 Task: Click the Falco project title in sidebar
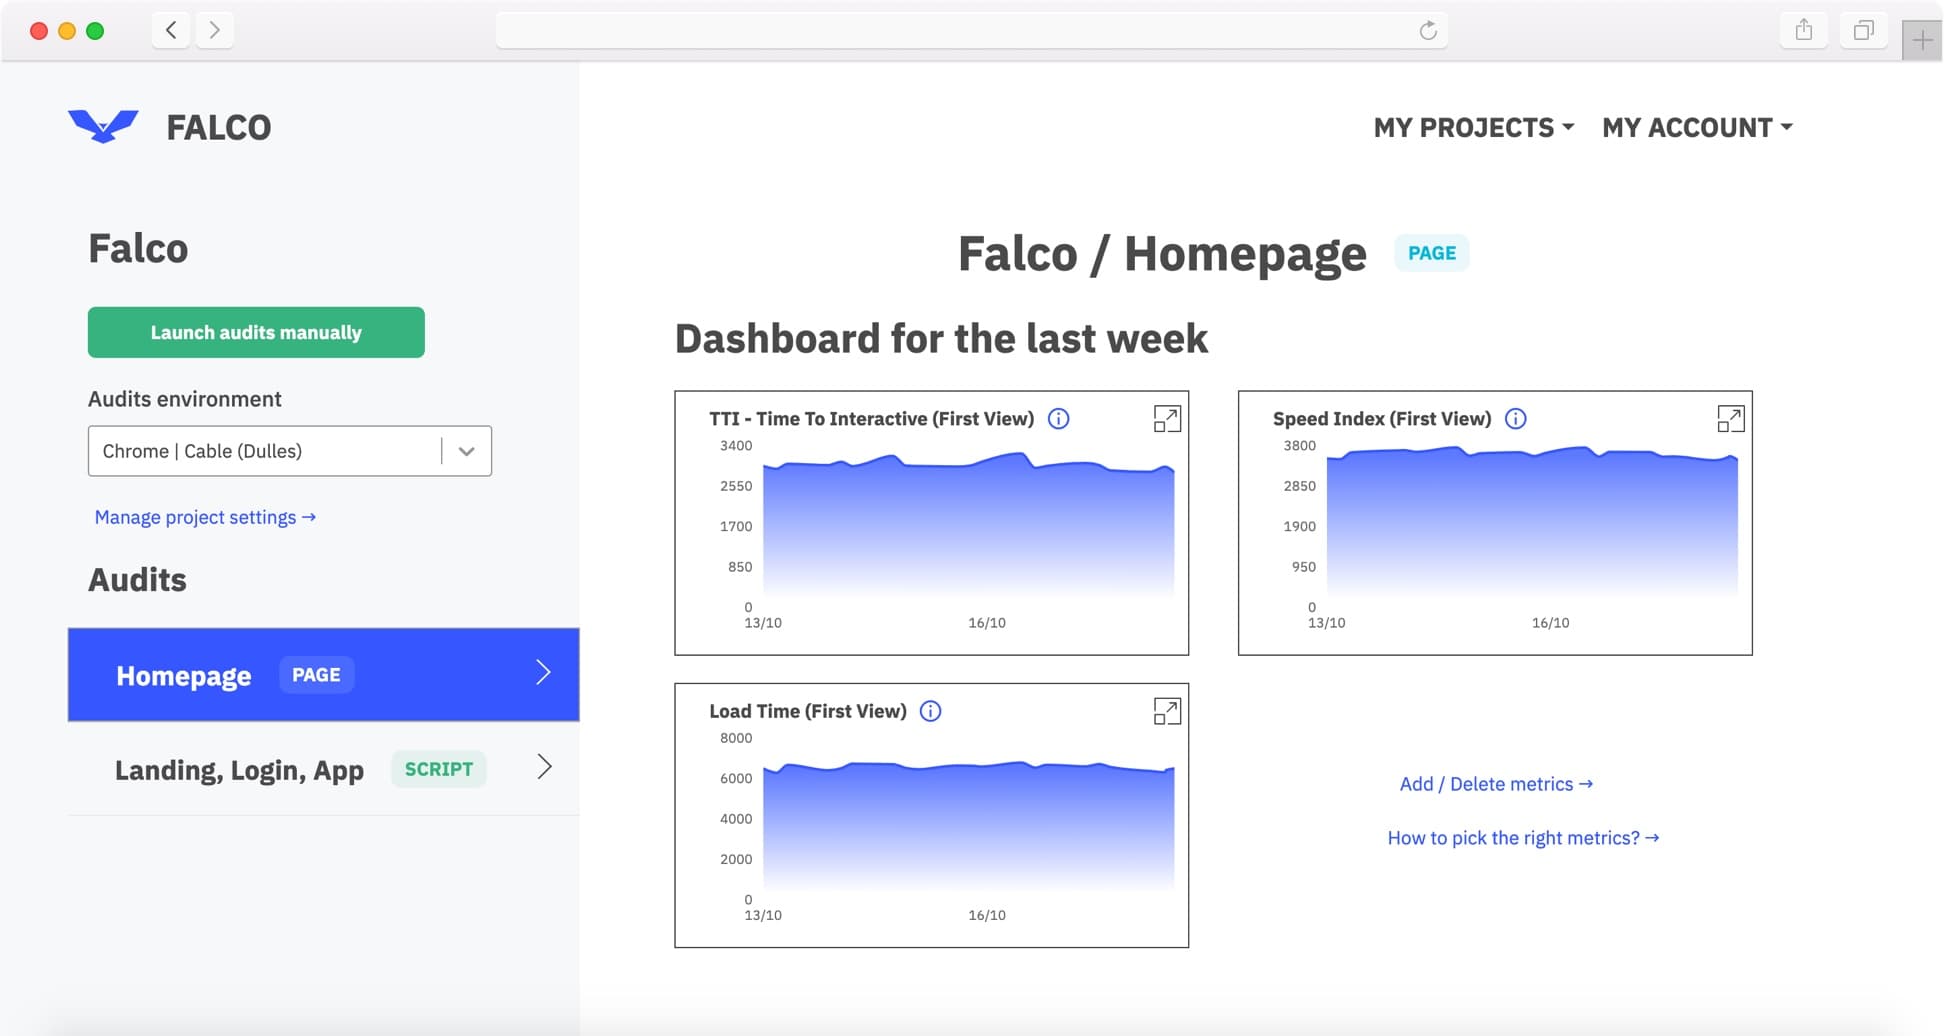tap(138, 248)
